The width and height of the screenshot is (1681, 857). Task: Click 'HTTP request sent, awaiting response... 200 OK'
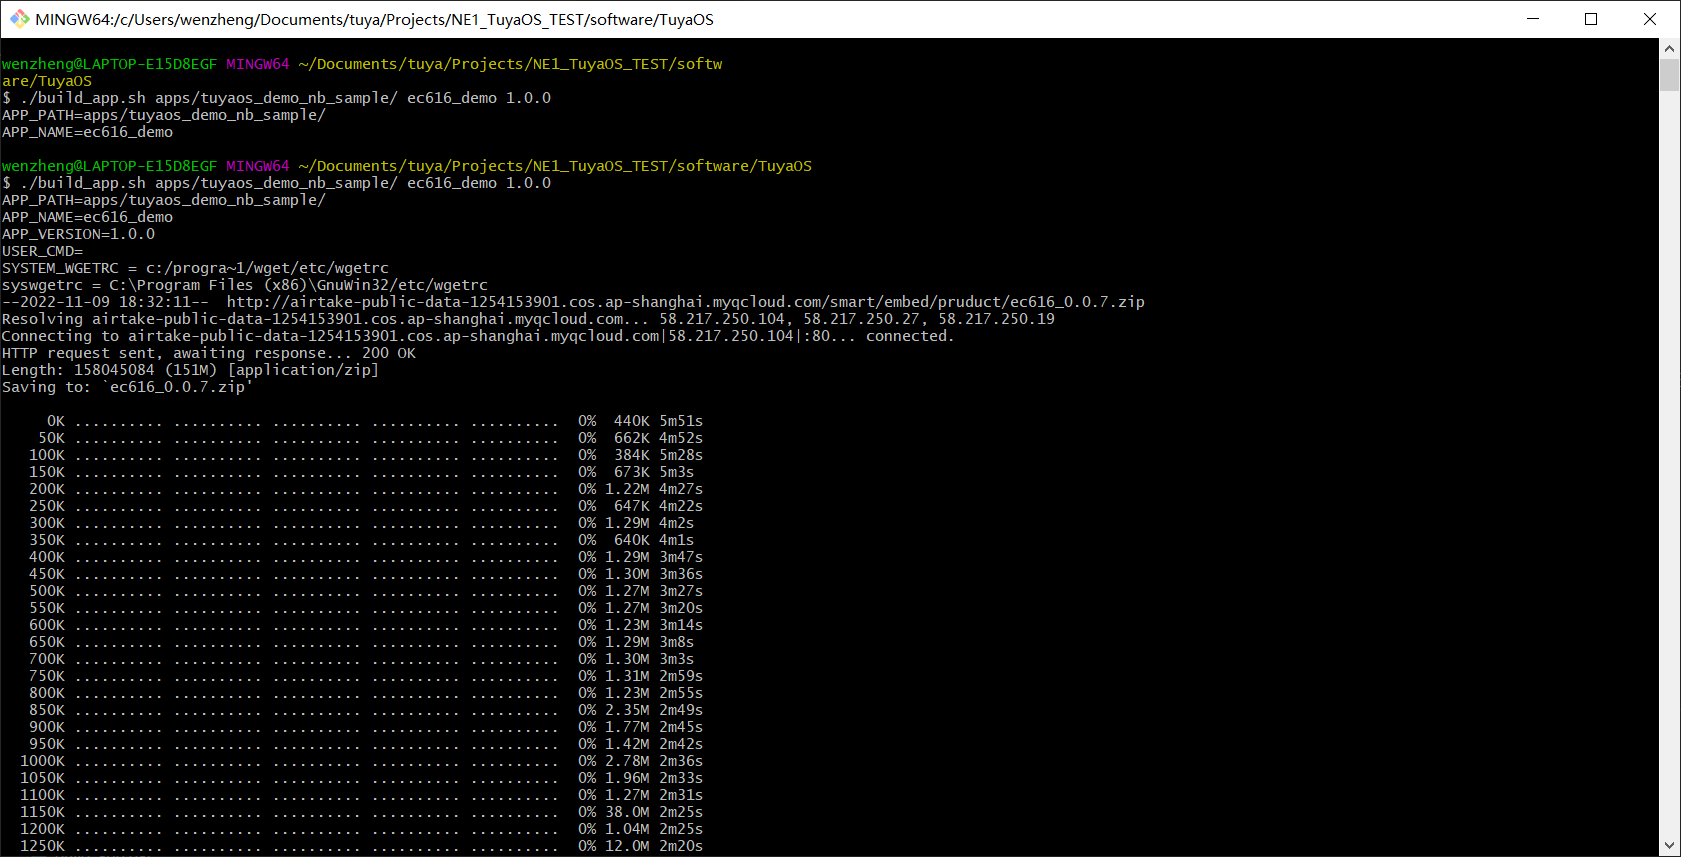[209, 353]
